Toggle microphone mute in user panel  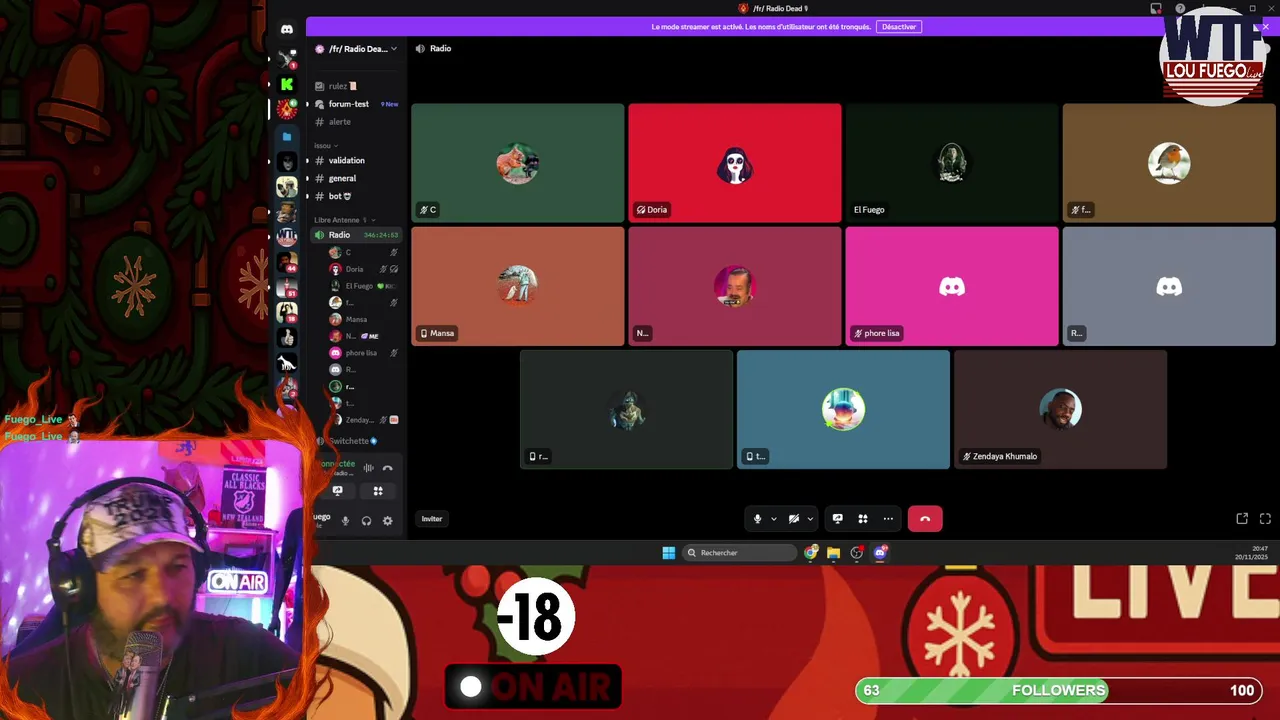(x=346, y=520)
